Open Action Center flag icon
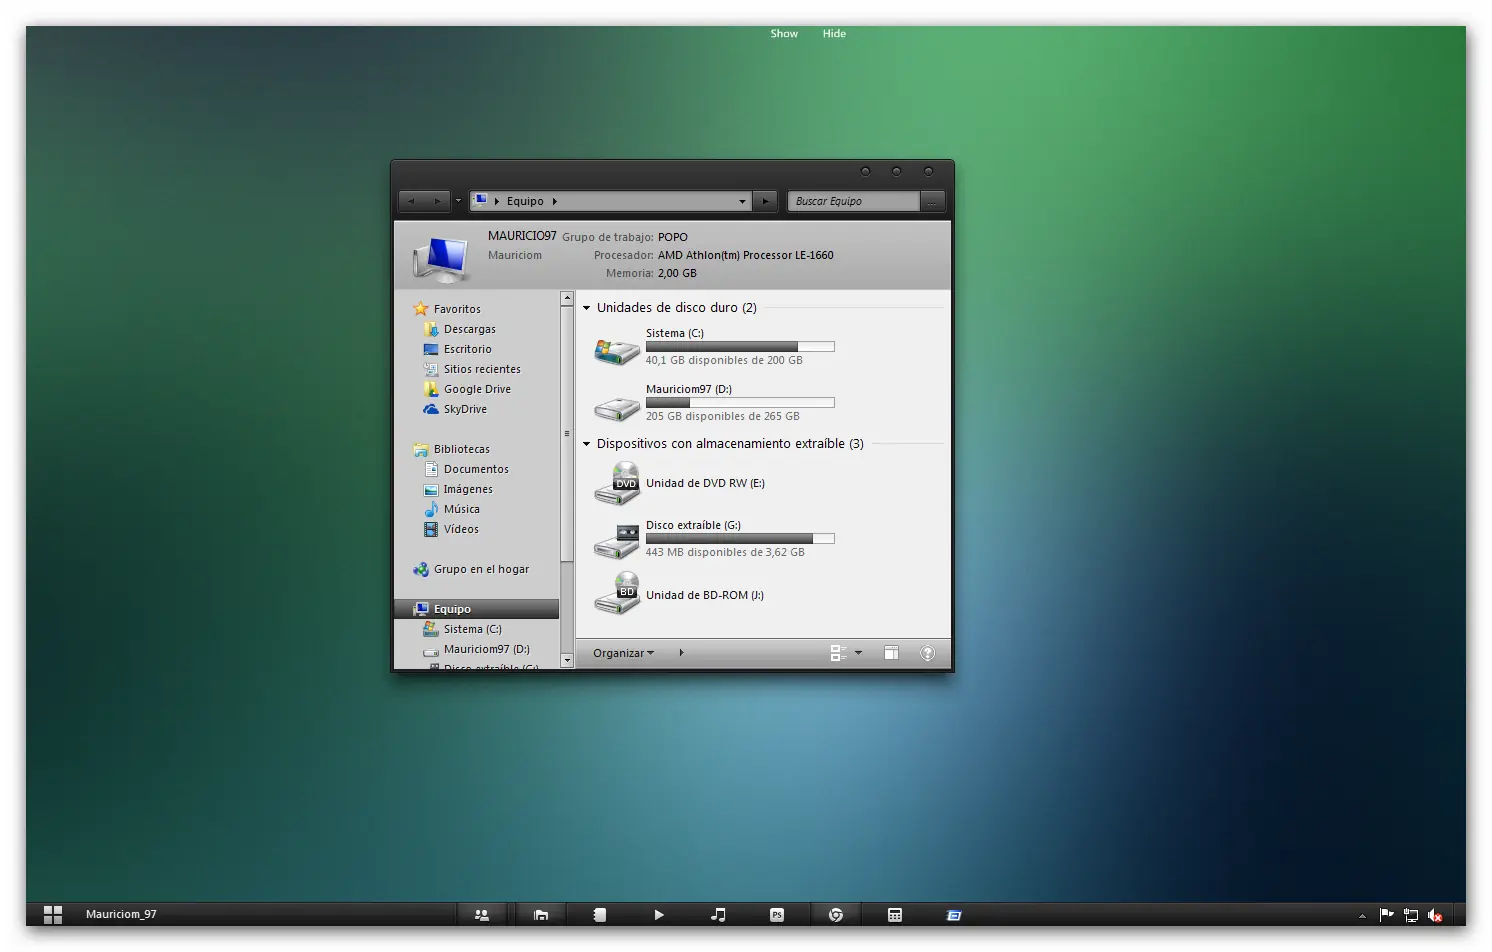1492x952 pixels. [x=1387, y=914]
